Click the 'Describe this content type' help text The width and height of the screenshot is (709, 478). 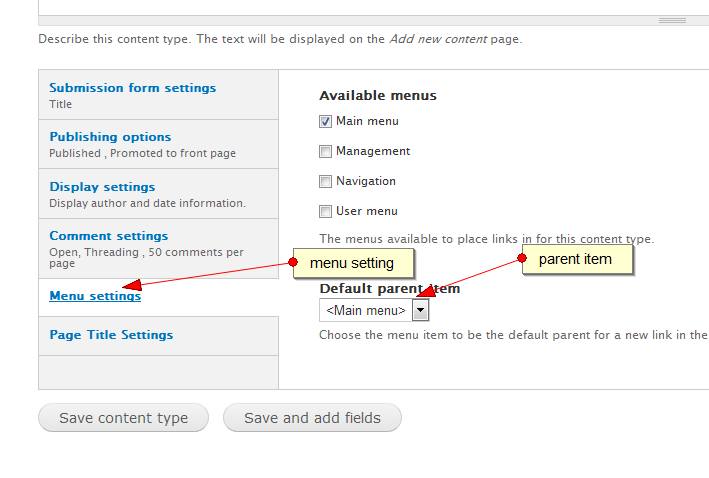click(x=280, y=39)
